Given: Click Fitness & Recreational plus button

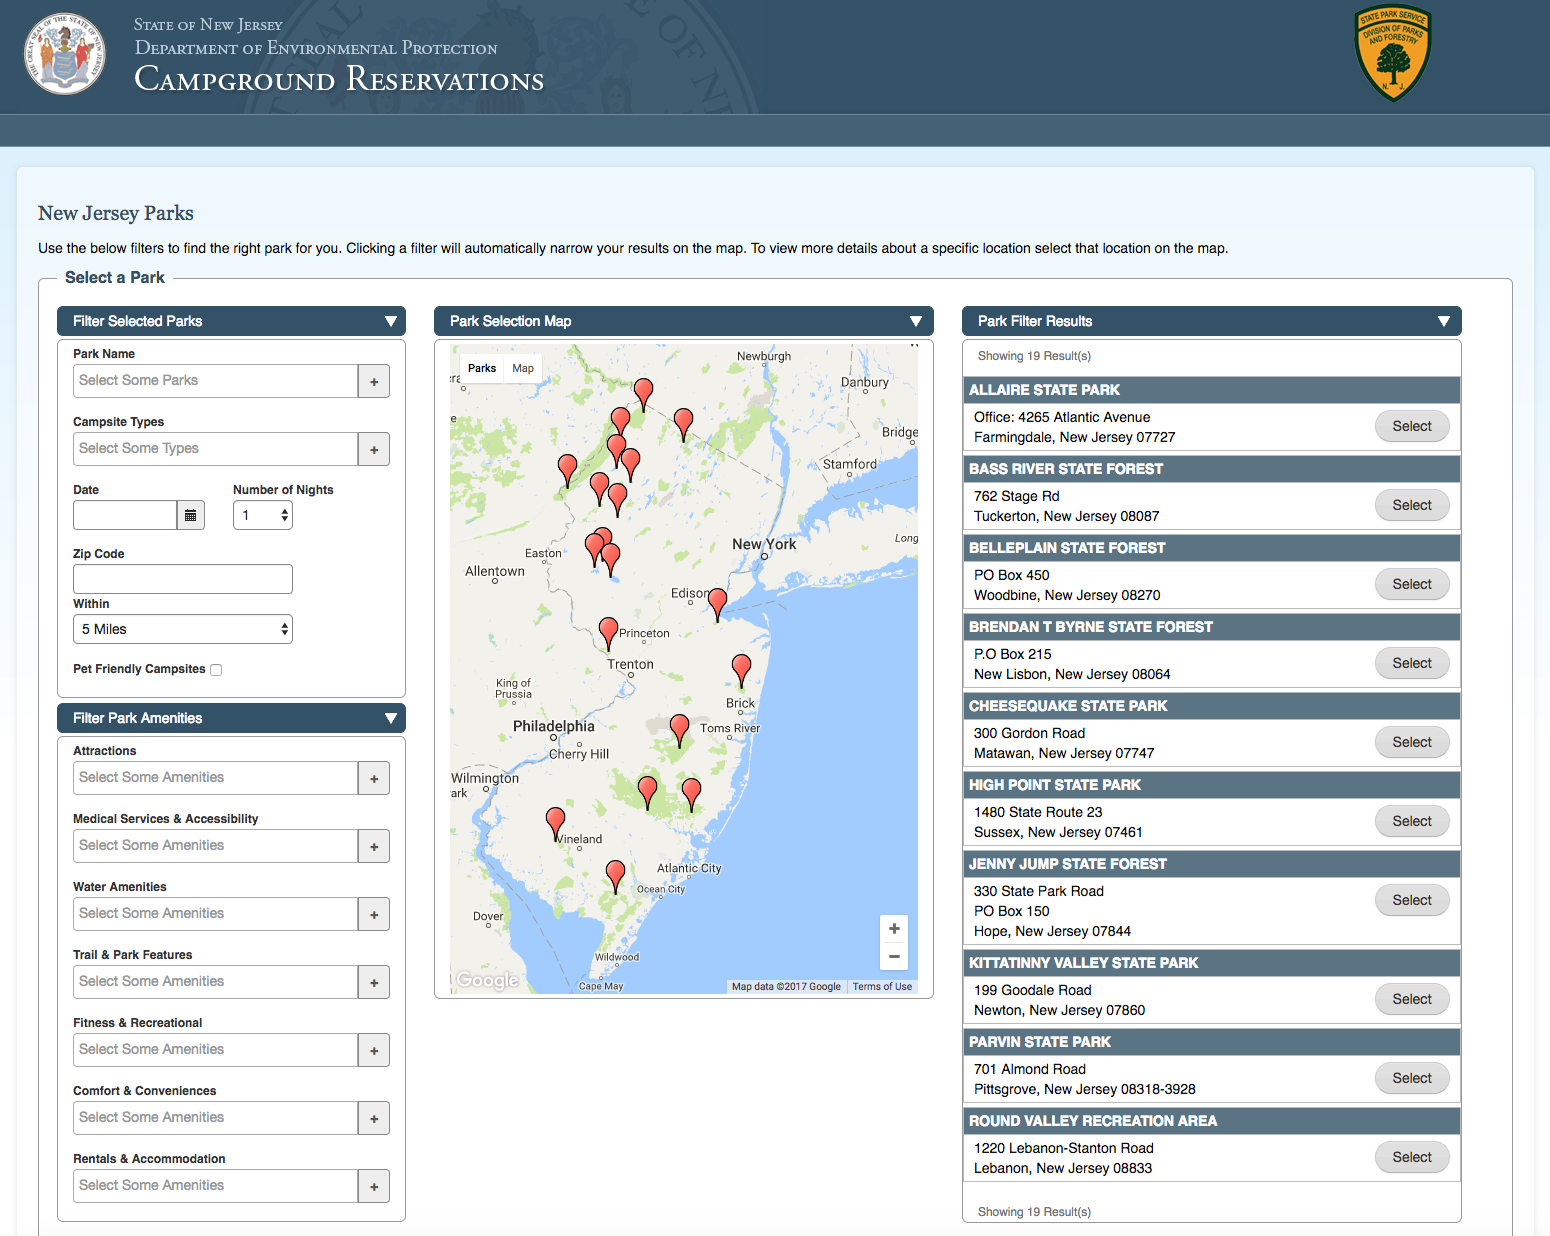Looking at the screenshot, I should pos(374,1050).
